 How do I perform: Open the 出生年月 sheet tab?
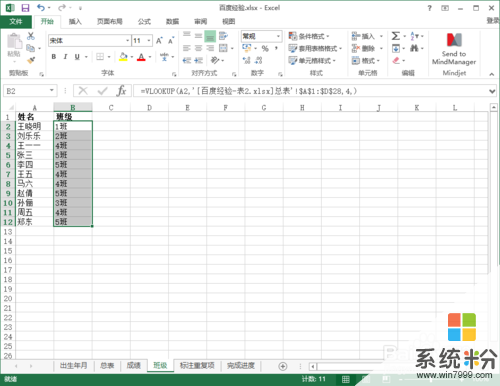(x=74, y=366)
